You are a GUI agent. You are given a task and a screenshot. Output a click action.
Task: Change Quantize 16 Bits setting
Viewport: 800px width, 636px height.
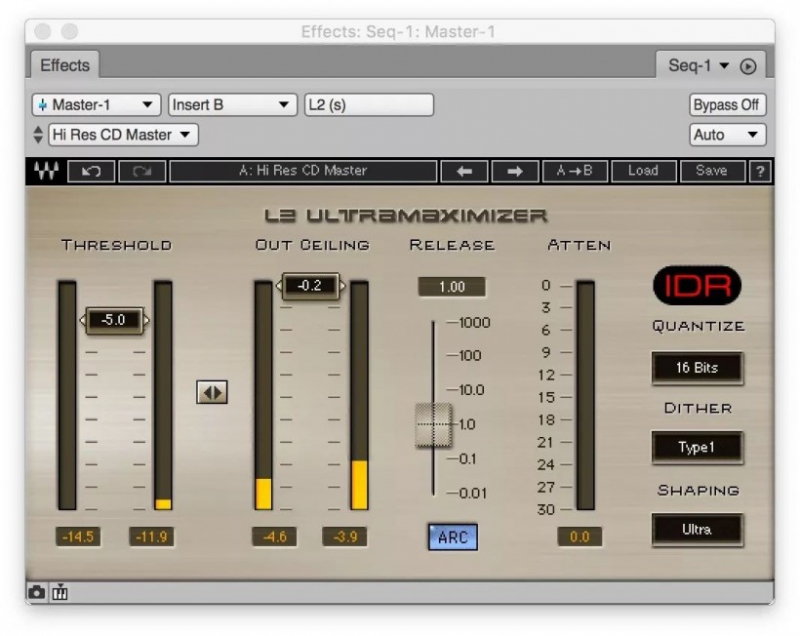697,368
